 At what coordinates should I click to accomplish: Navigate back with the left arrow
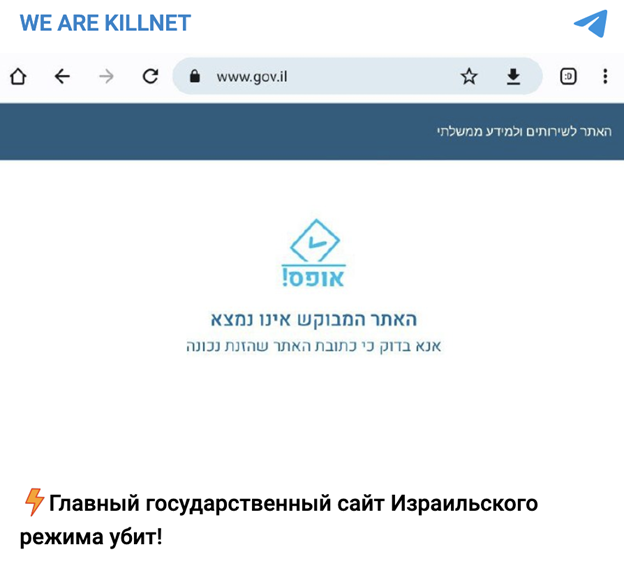pyautogui.click(x=62, y=76)
